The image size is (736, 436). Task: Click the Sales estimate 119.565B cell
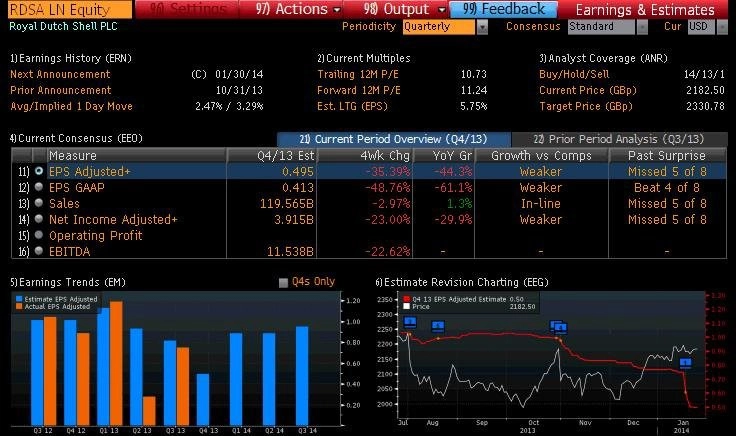tap(287, 204)
